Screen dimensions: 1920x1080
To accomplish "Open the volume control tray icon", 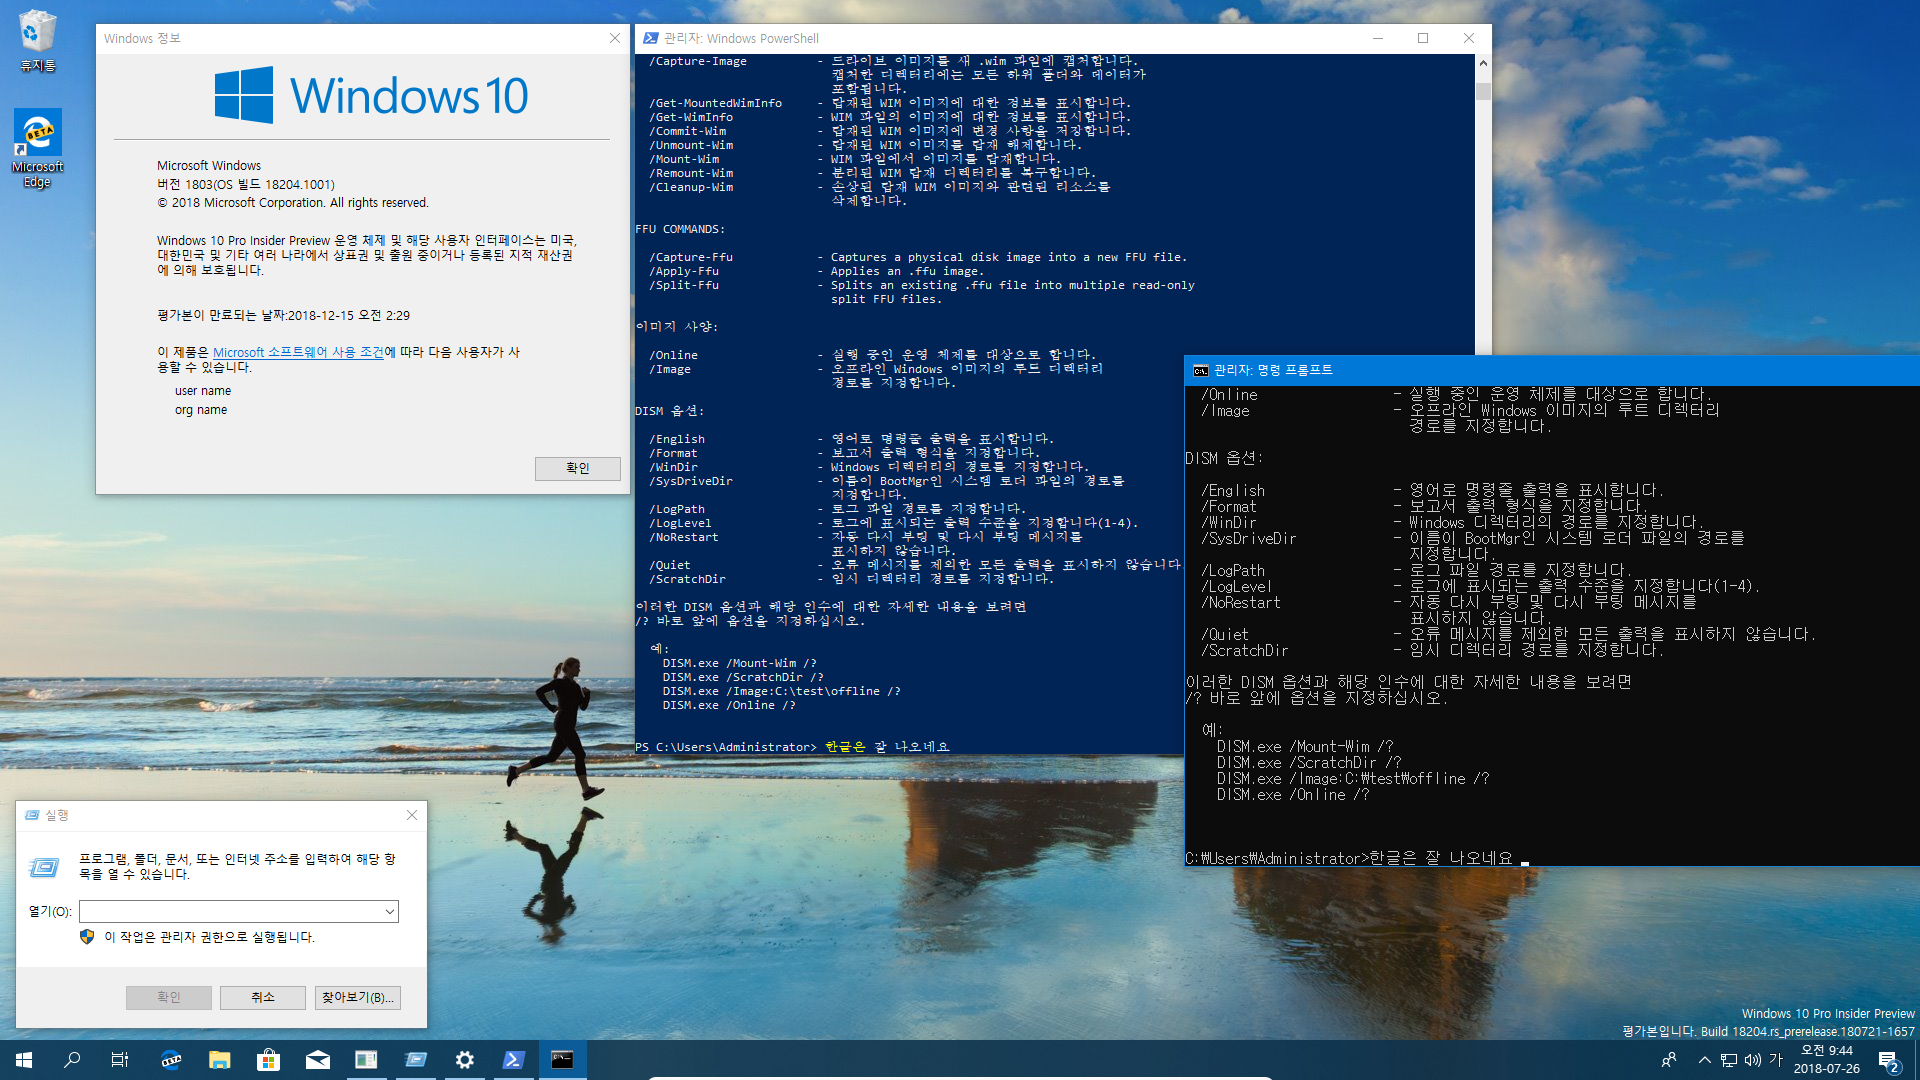I will (x=1753, y=1060).
